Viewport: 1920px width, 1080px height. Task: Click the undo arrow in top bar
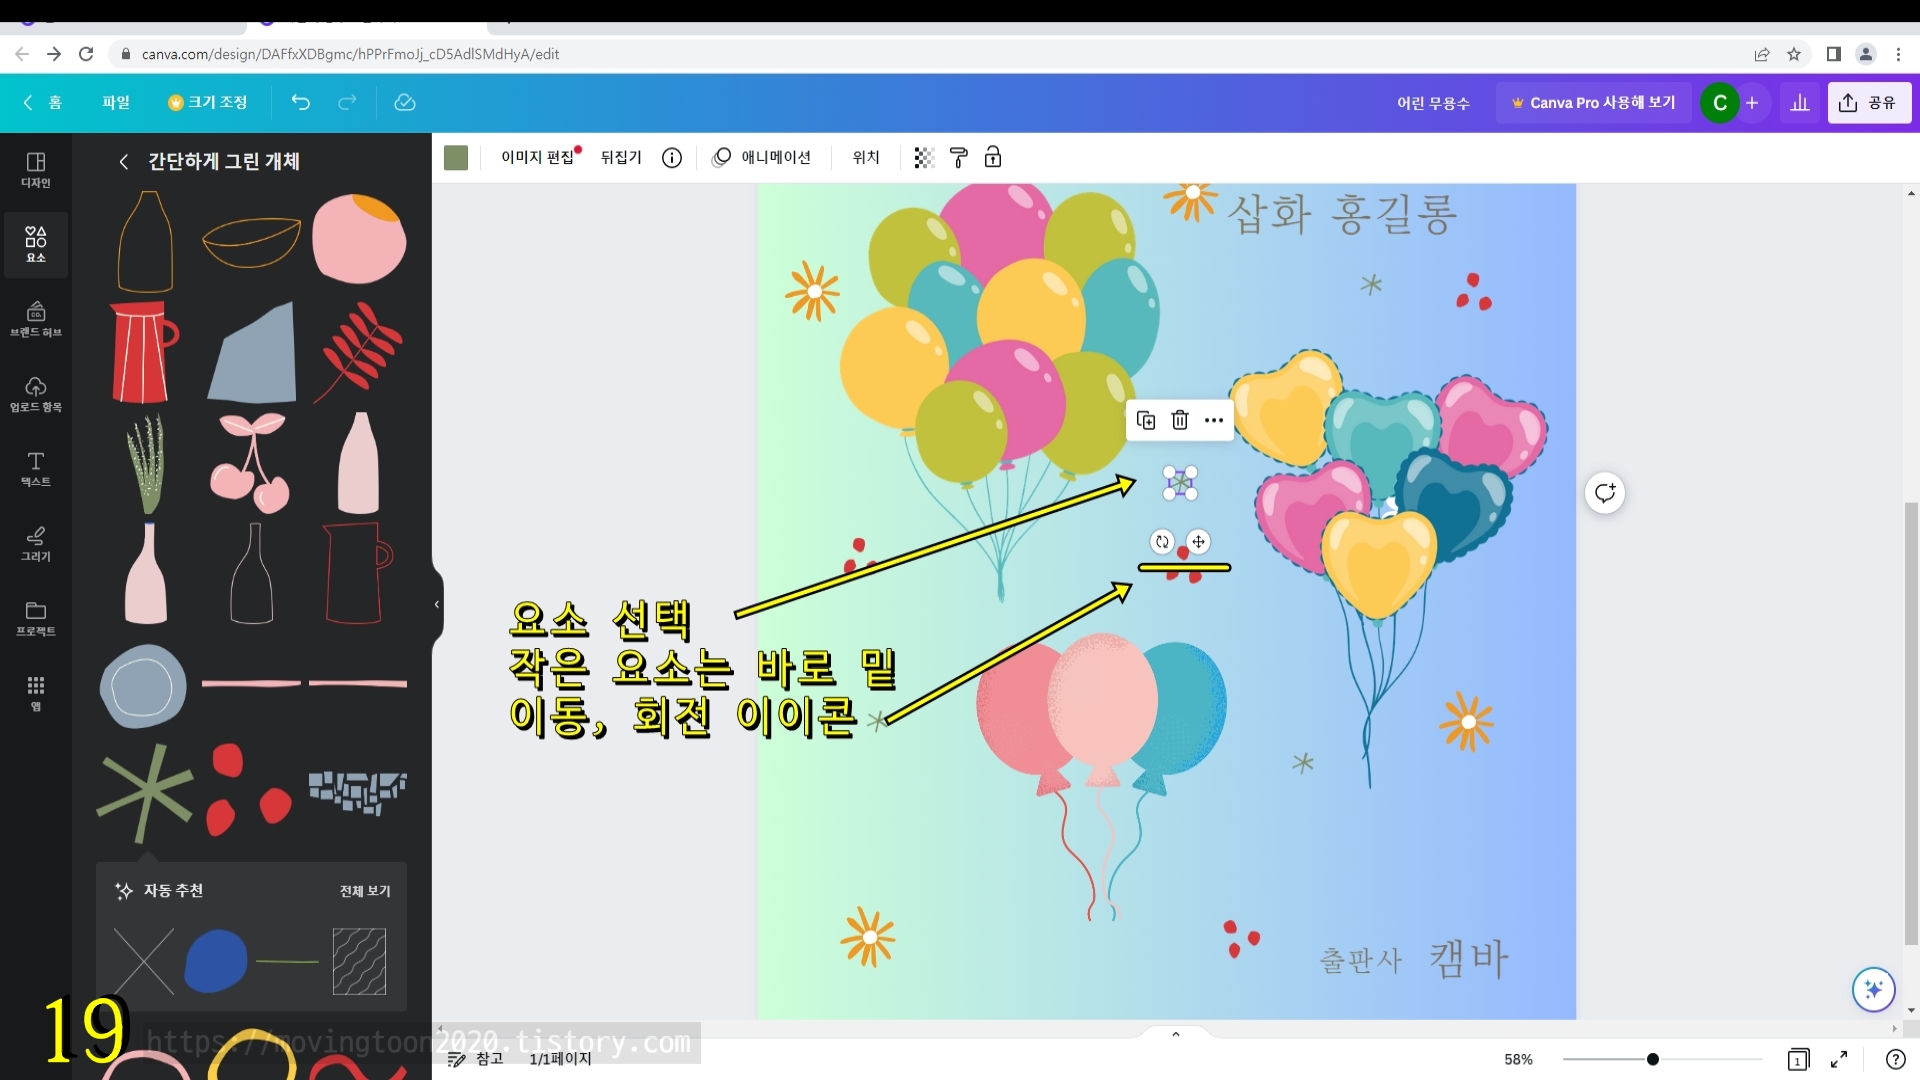coord(300,102)
